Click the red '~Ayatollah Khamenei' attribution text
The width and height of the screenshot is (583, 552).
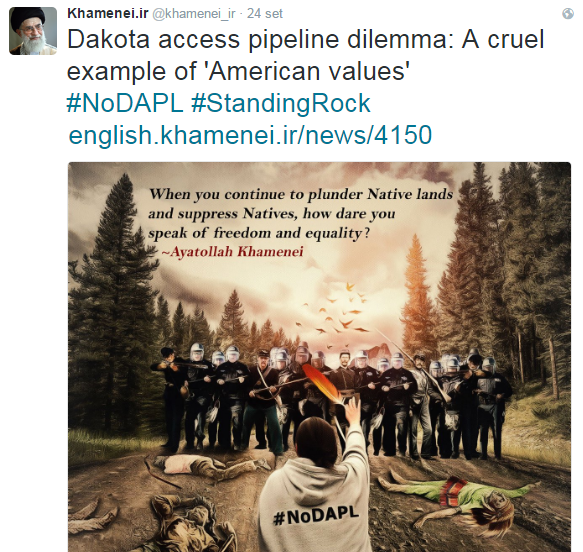click(x=233, y=252)
